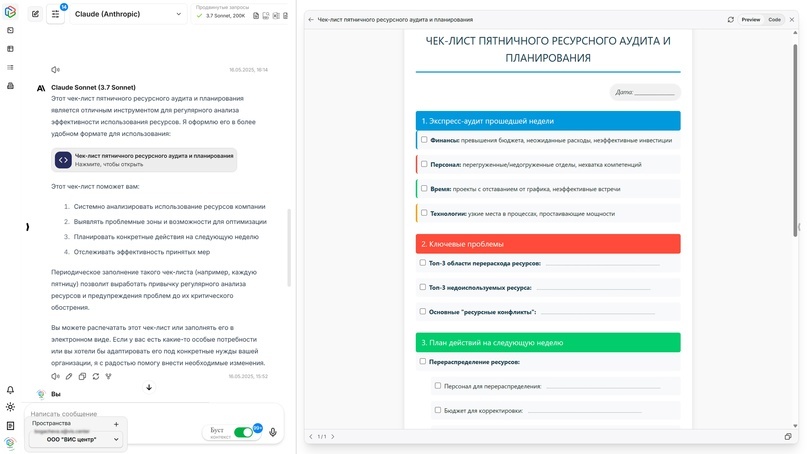Click section header 1. Экспресс-аудит прошедшей недели
The width and height of the screenshot is (807, 454).
[x=548, y=121]
